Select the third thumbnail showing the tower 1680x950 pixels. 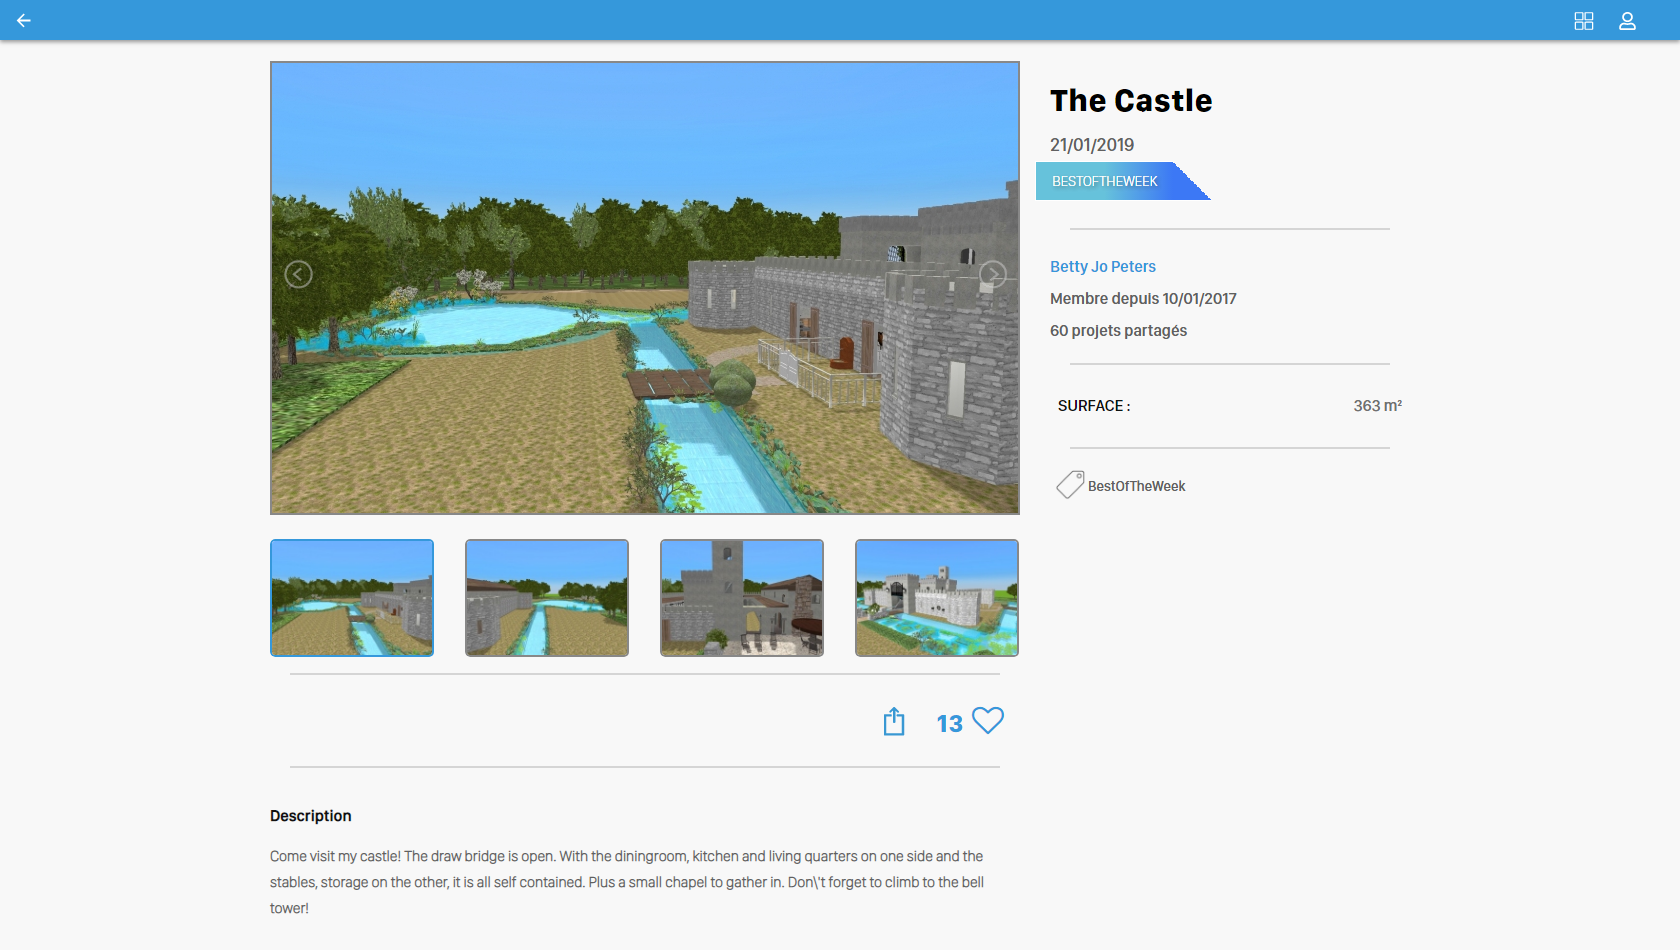click(742, 598)
